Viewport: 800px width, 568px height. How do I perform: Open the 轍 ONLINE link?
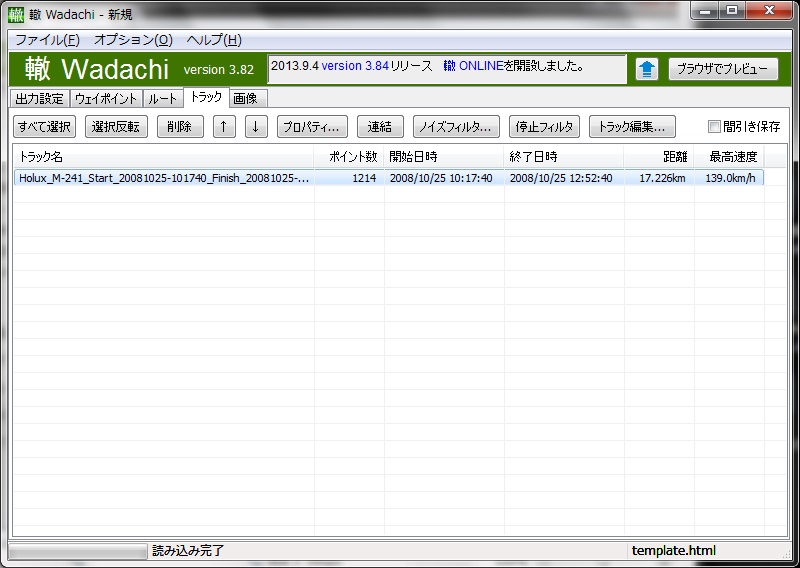(x=473, y=66)
